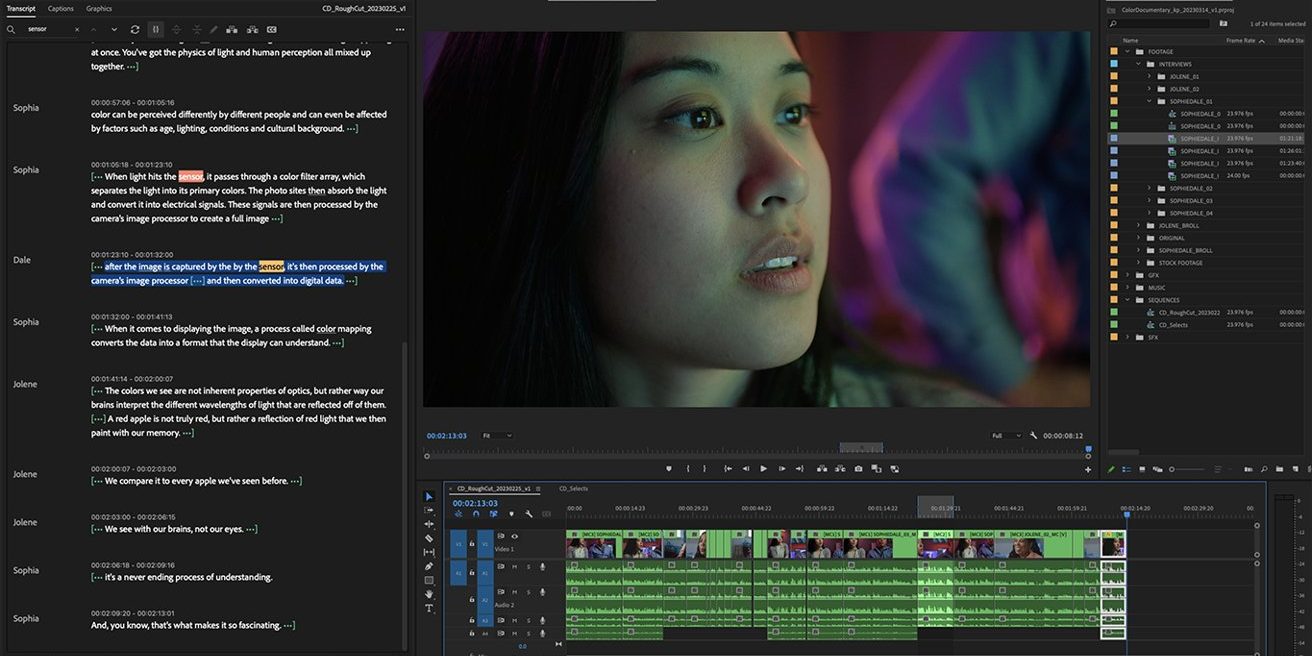Clear the sensor search text
This screenshot has width=1312, height=656.
pyautogui.click(x=78, y=30)
